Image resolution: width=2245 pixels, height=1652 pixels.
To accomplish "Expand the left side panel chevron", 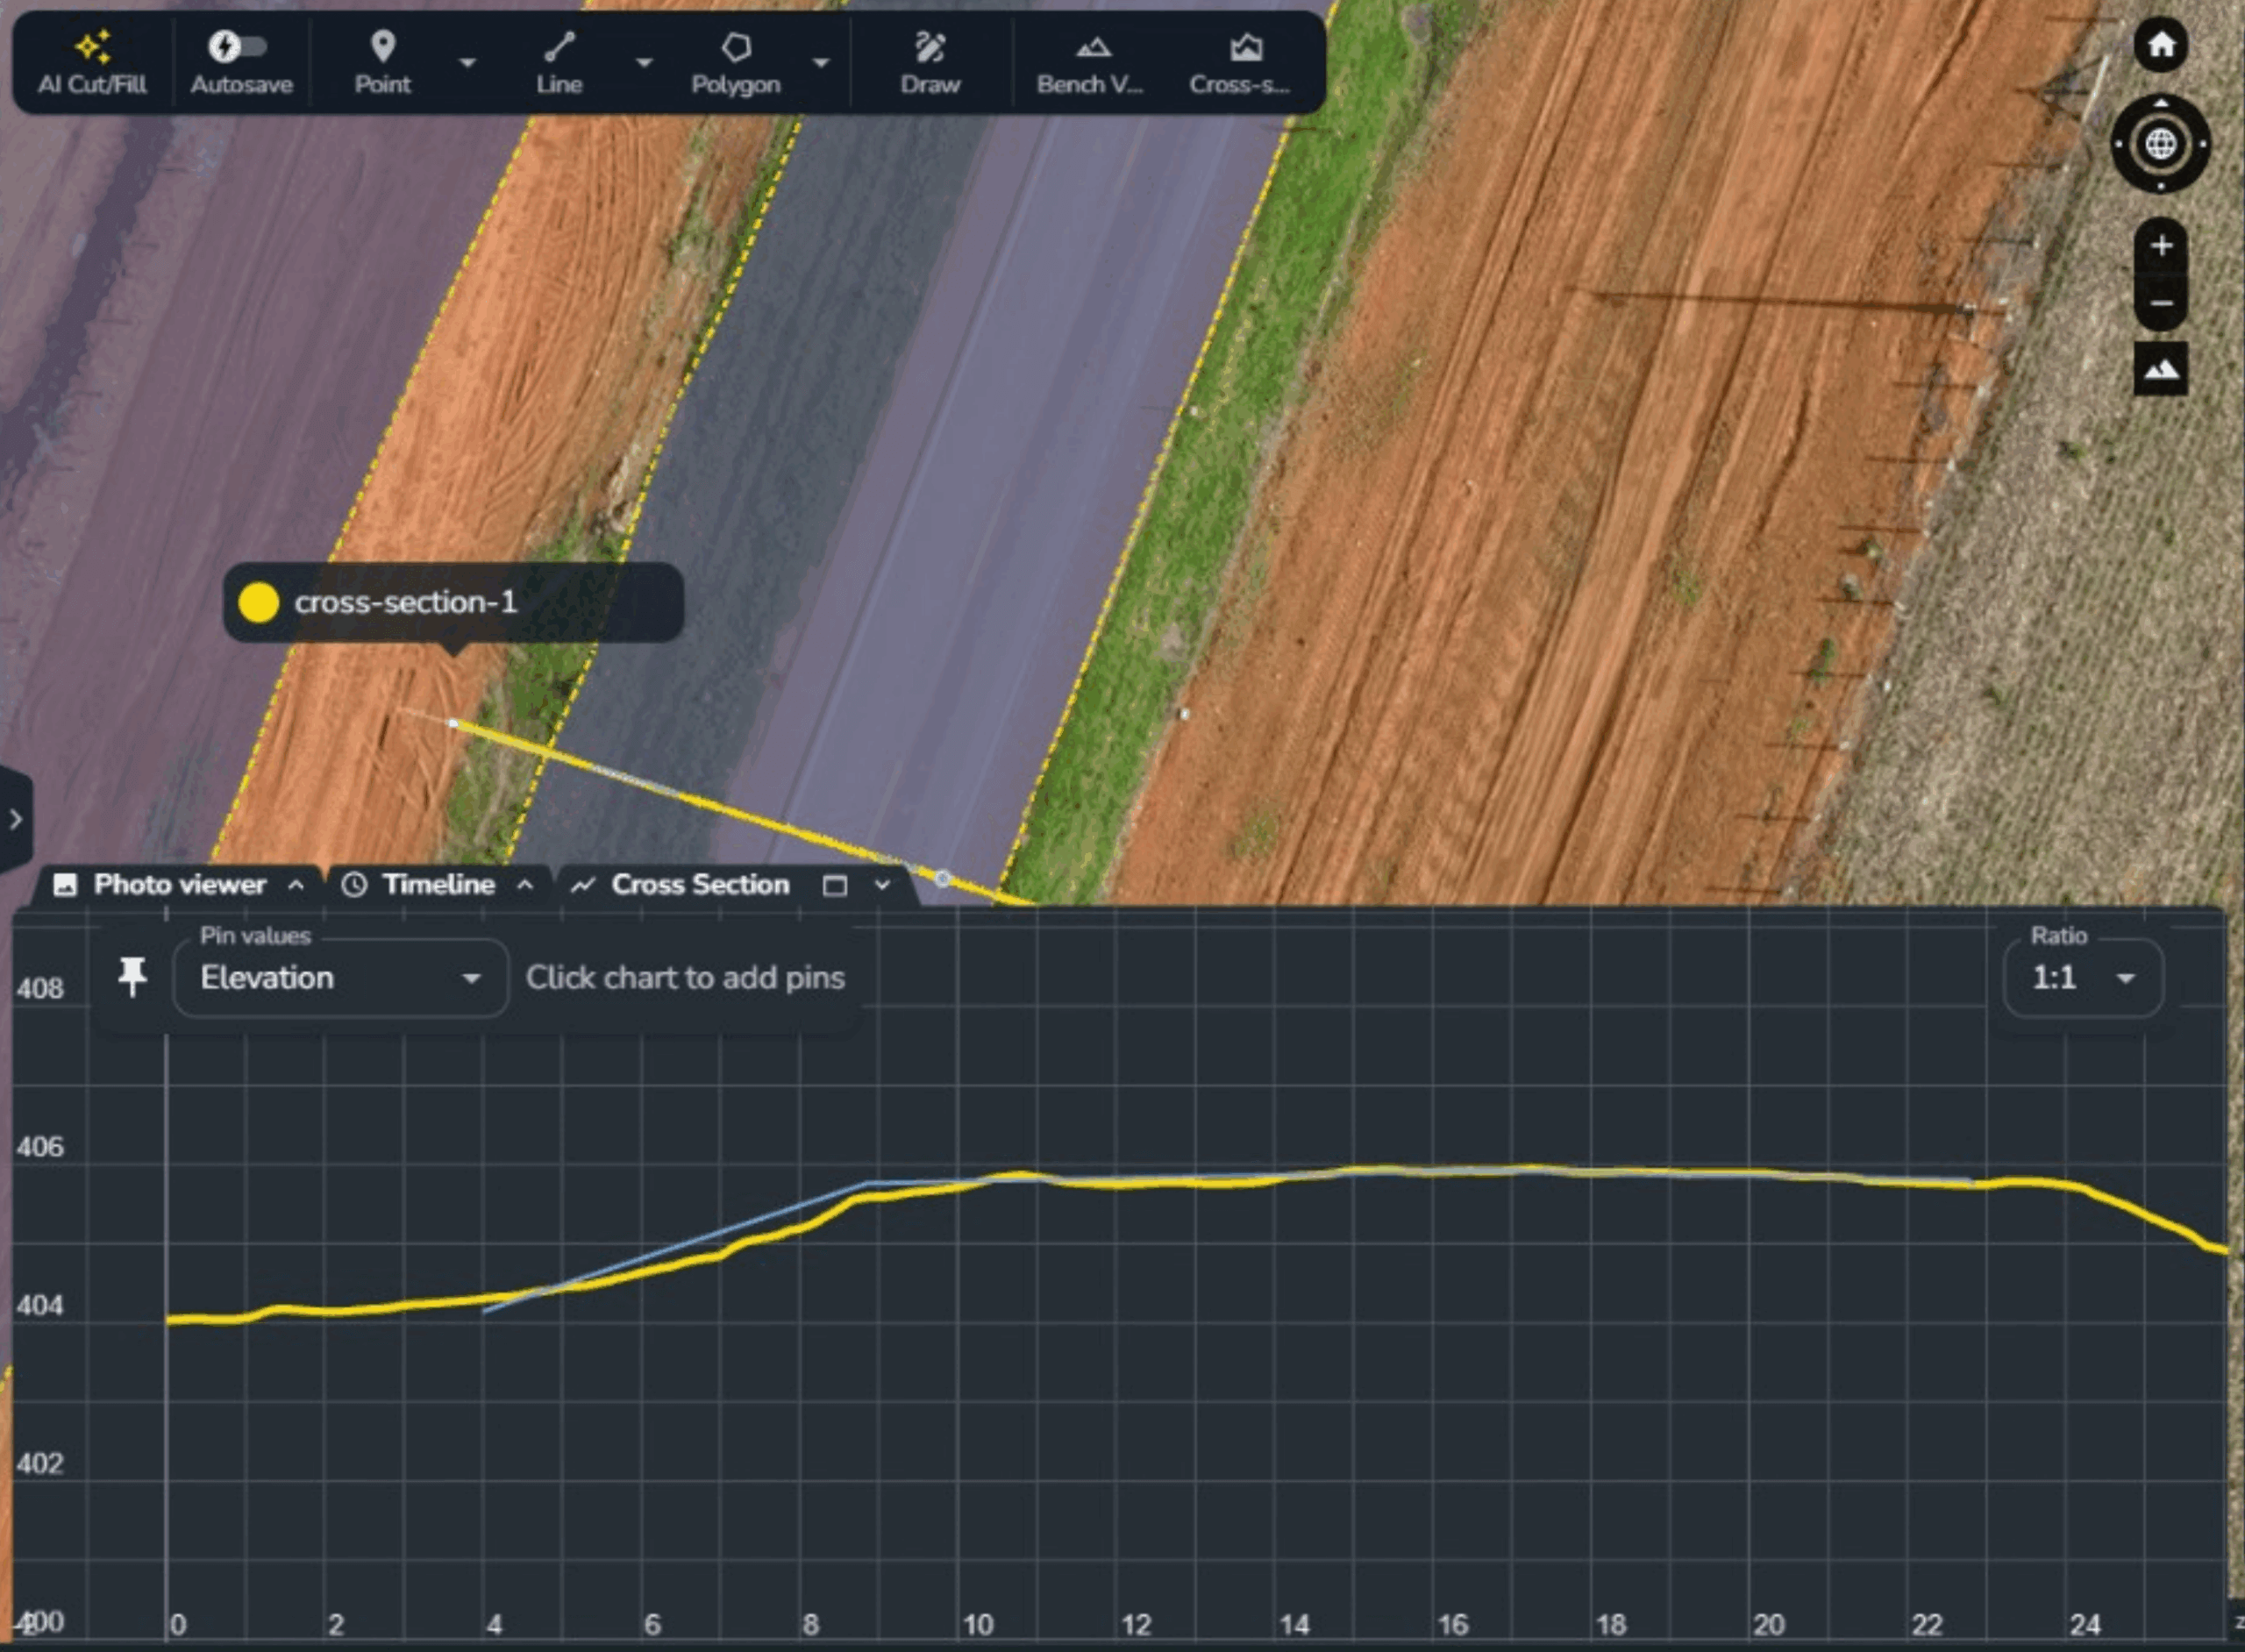I will point(15,820).
